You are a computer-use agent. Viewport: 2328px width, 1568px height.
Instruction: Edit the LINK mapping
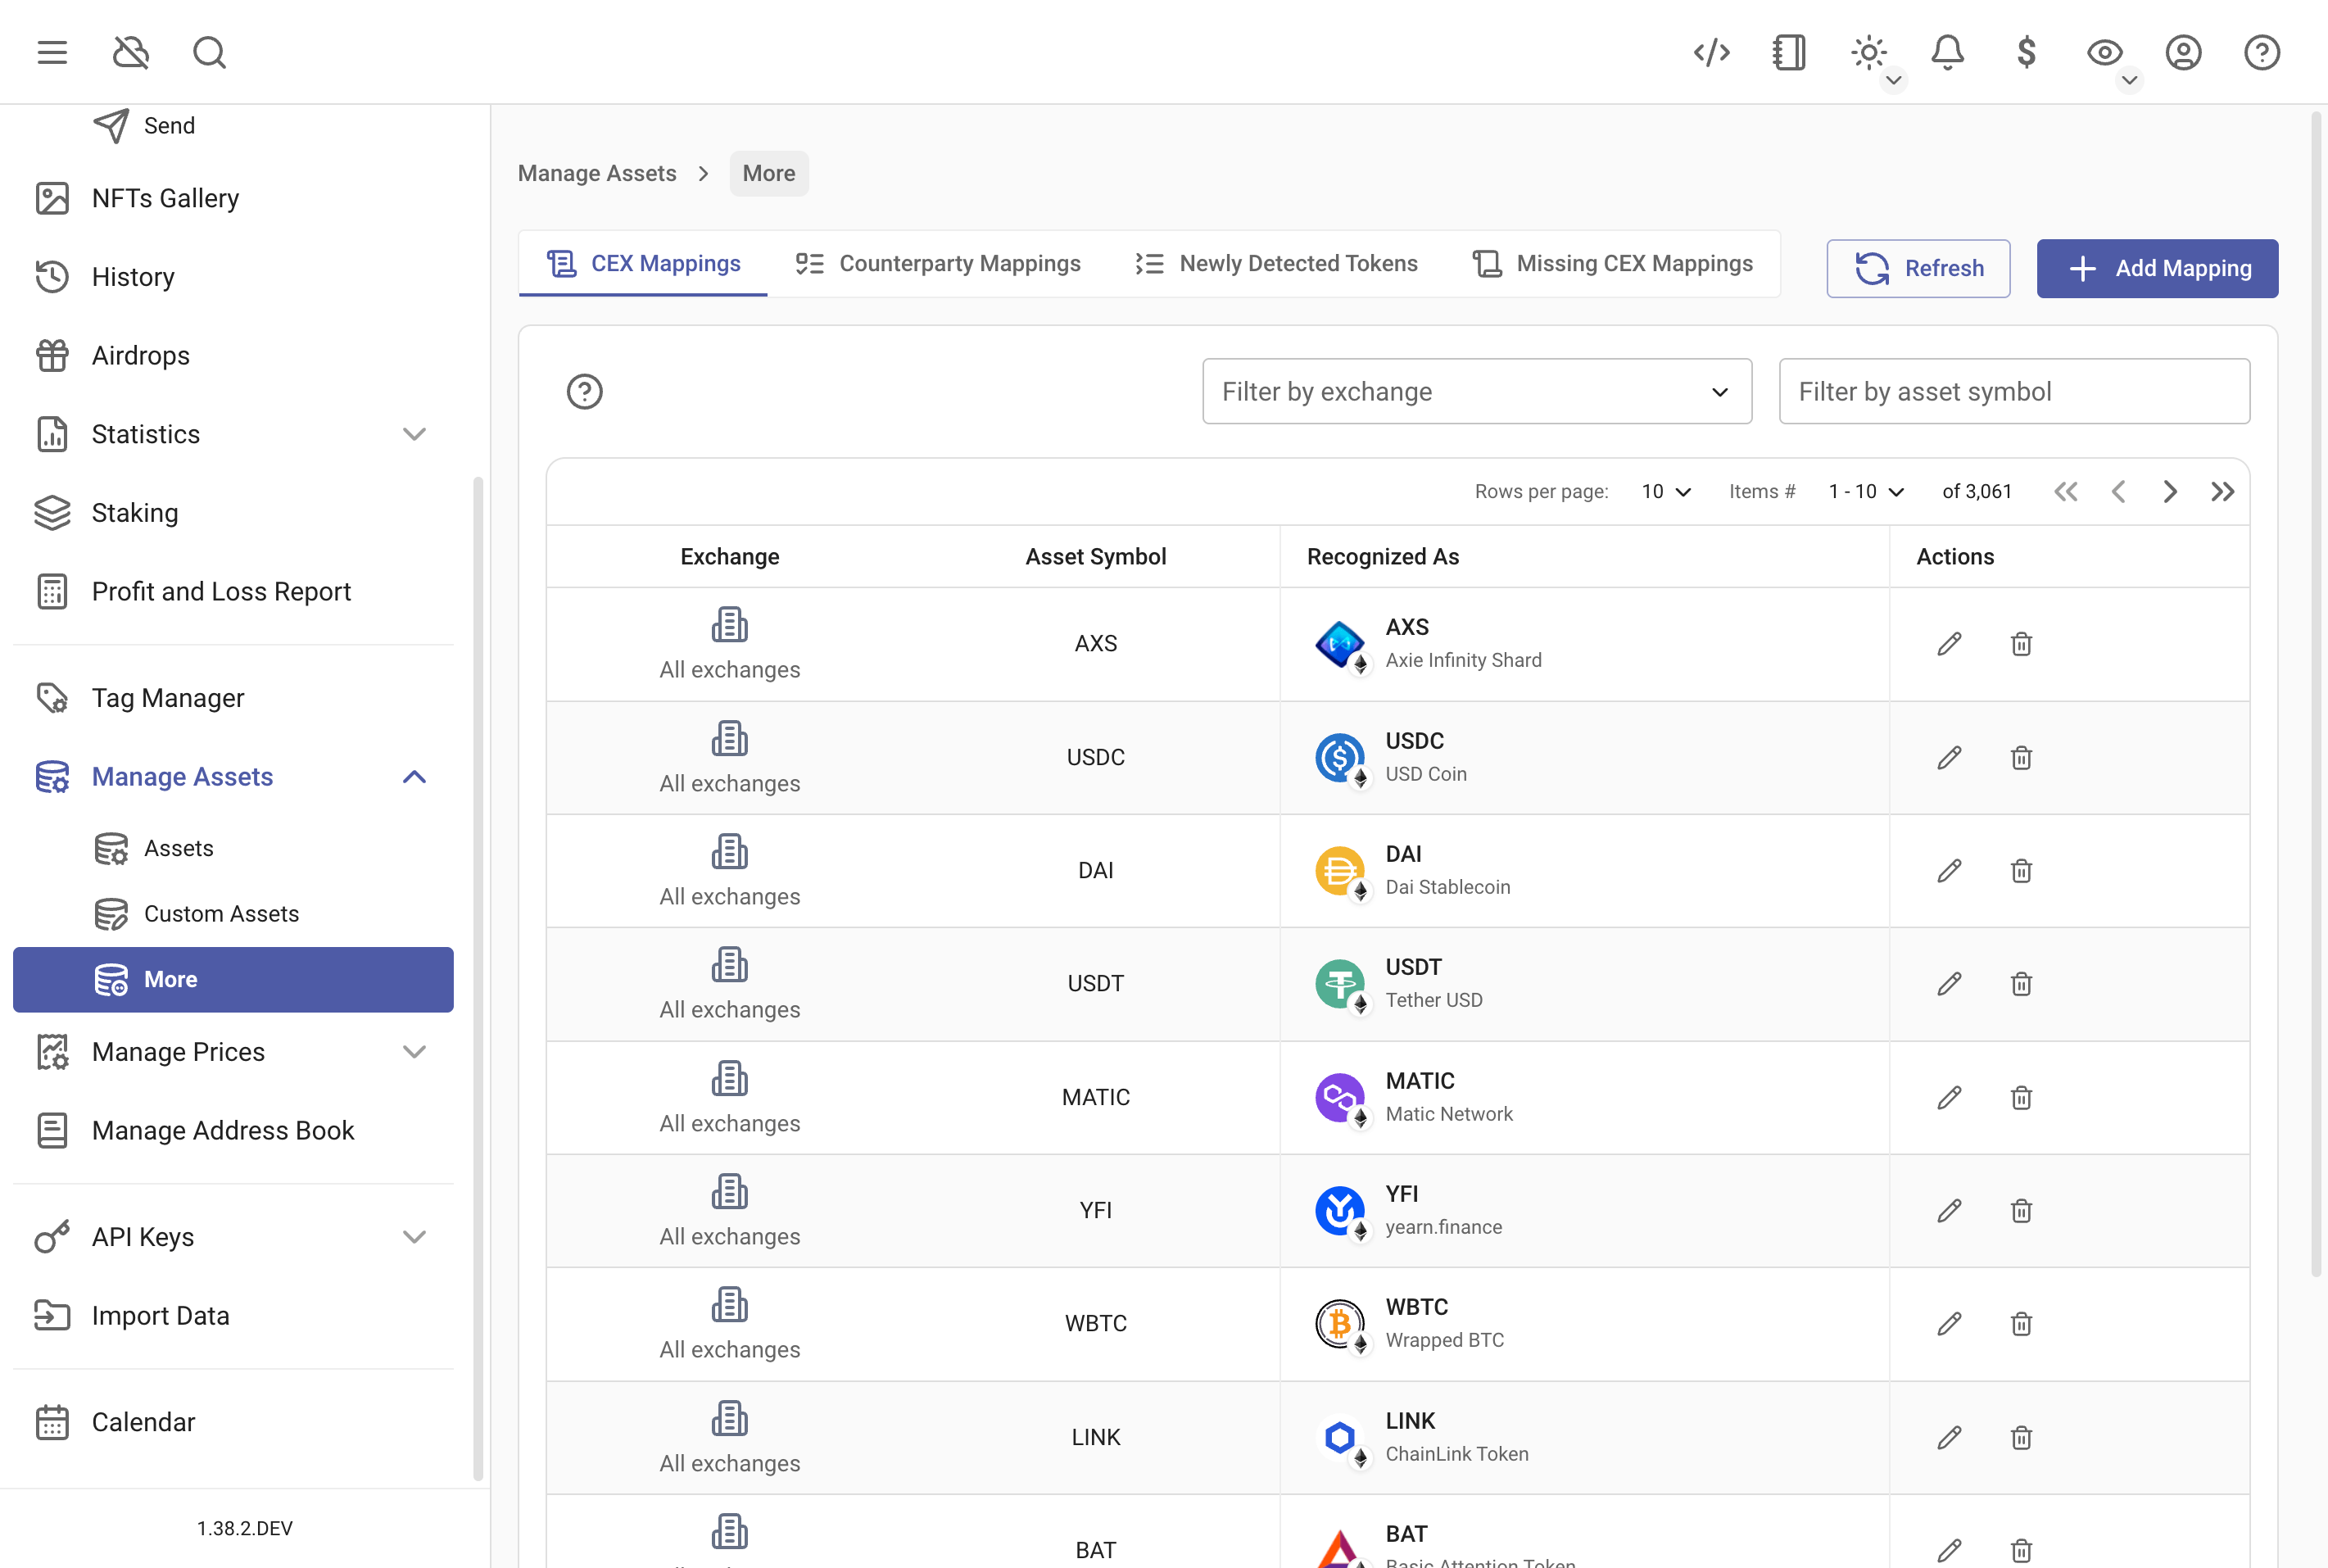click(1949, 1437)
